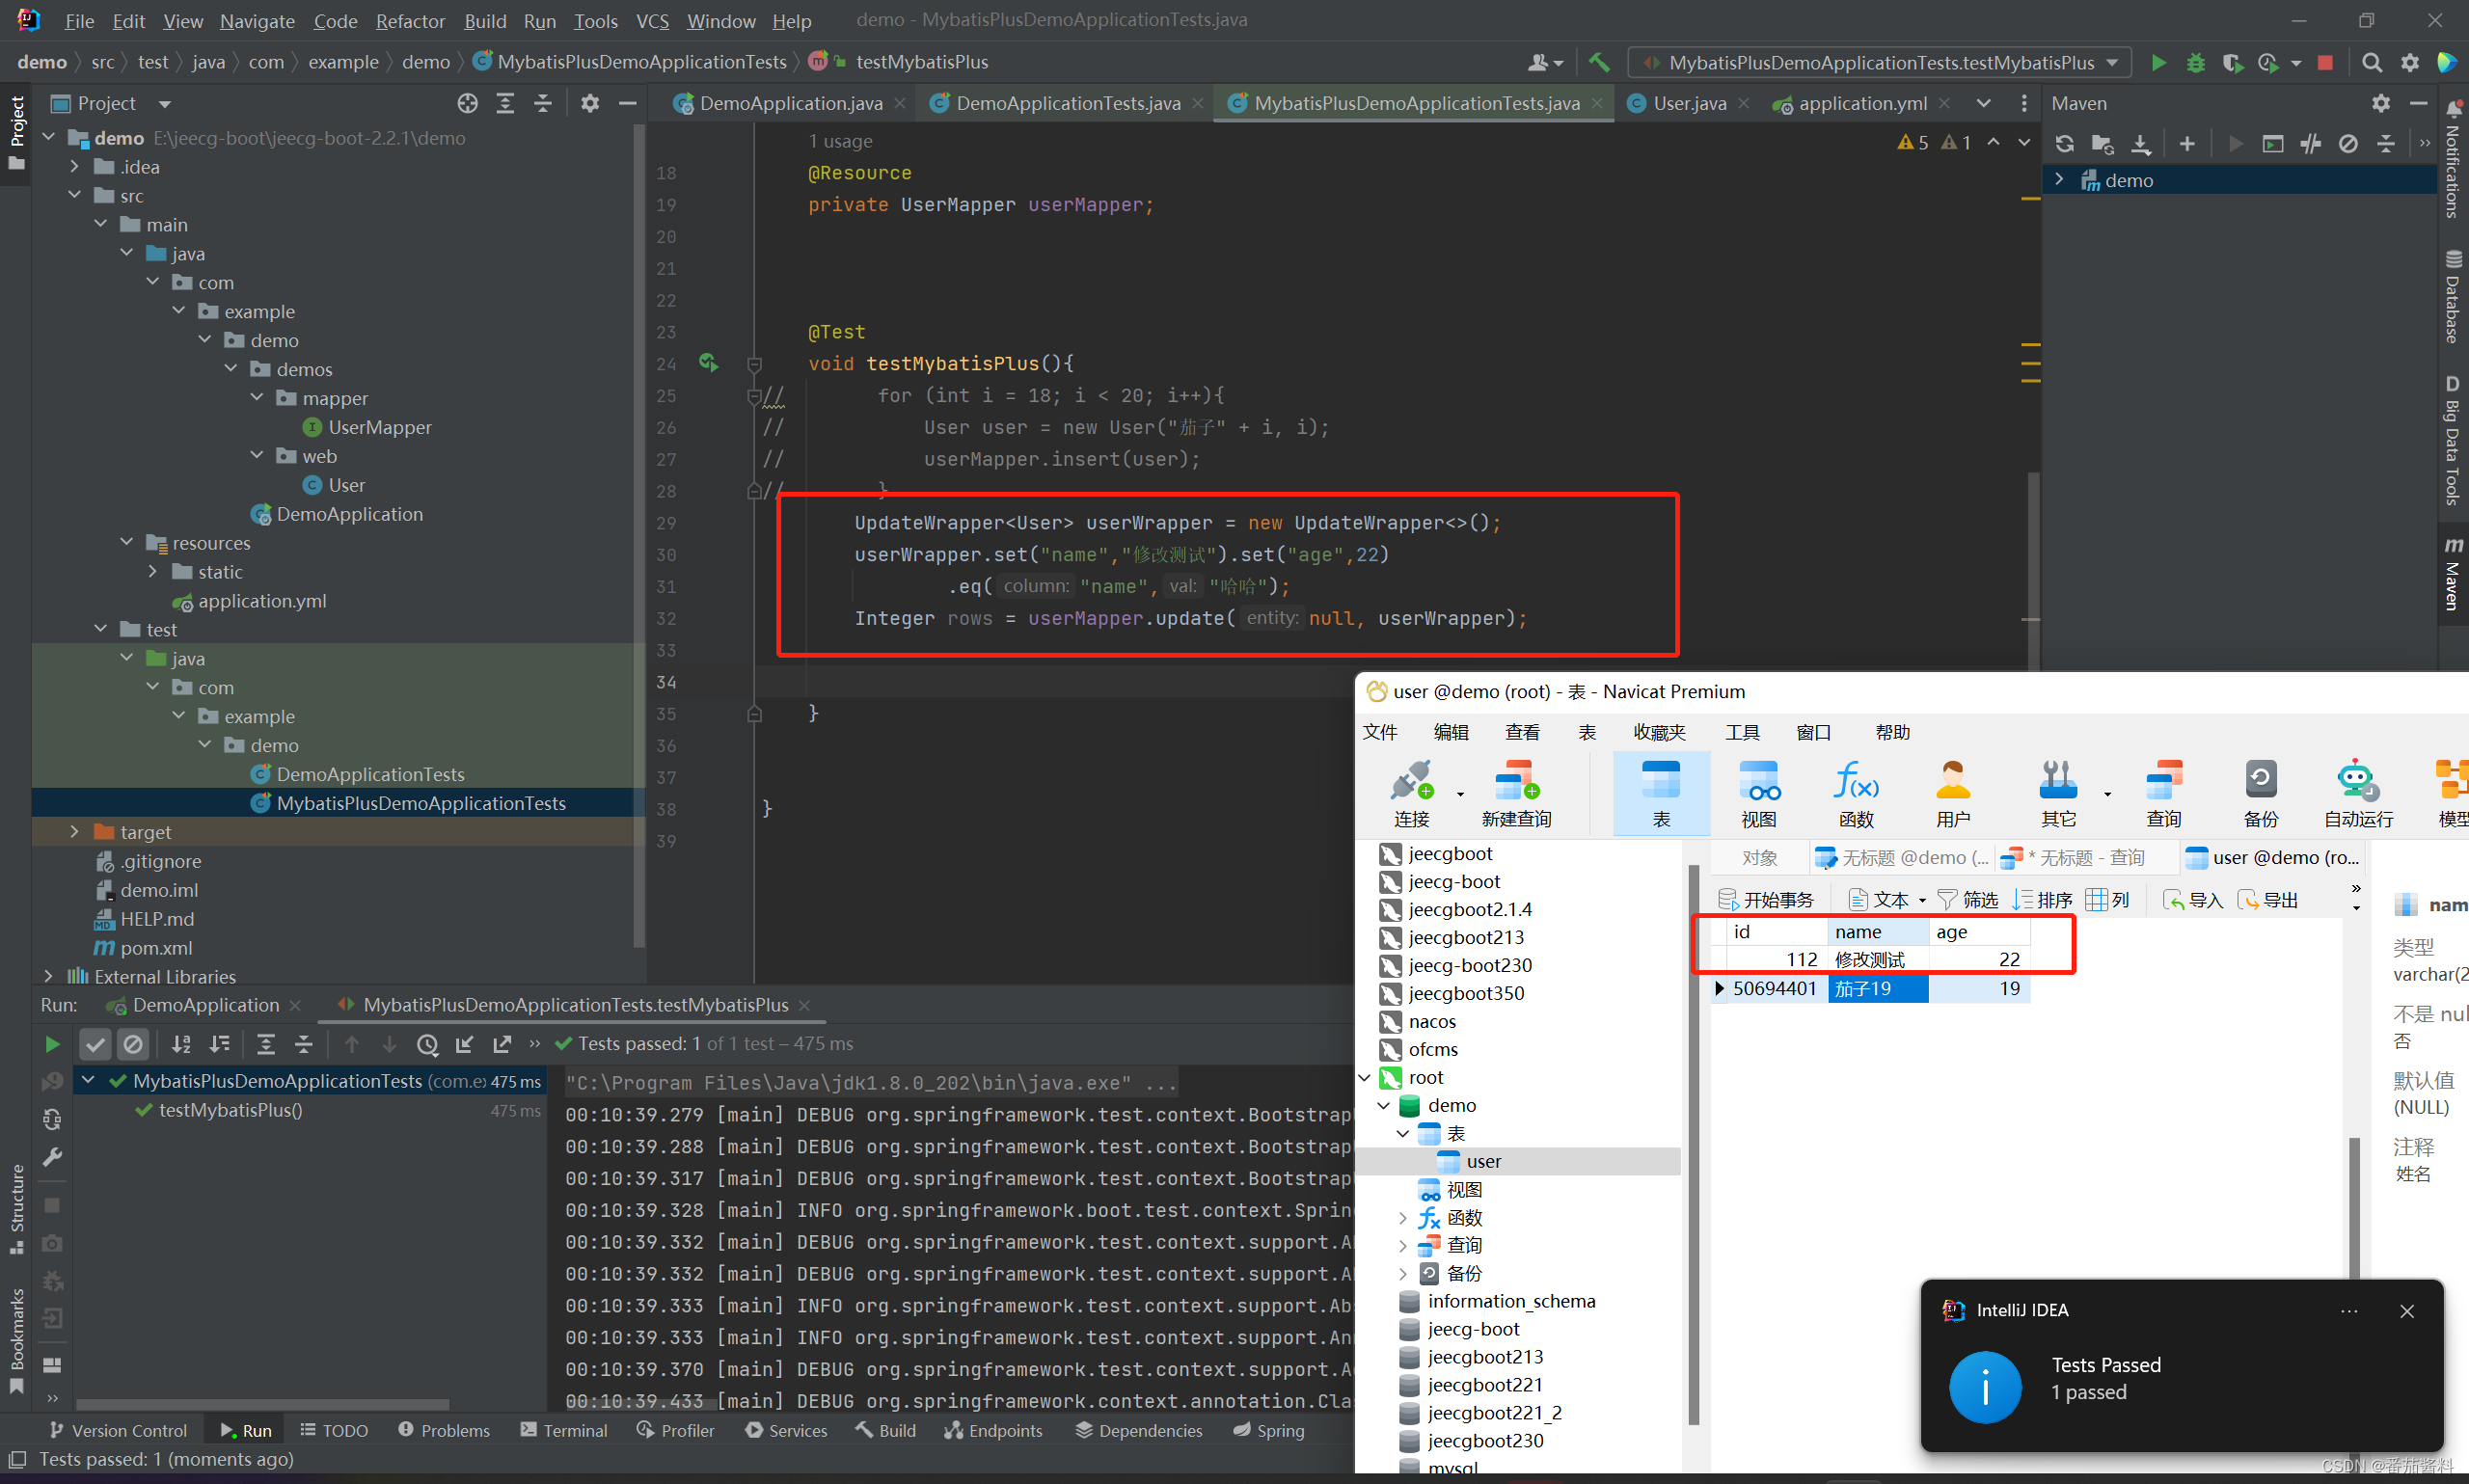
Task: Stop the running process with red square
Action: [x=2325, y=62]
